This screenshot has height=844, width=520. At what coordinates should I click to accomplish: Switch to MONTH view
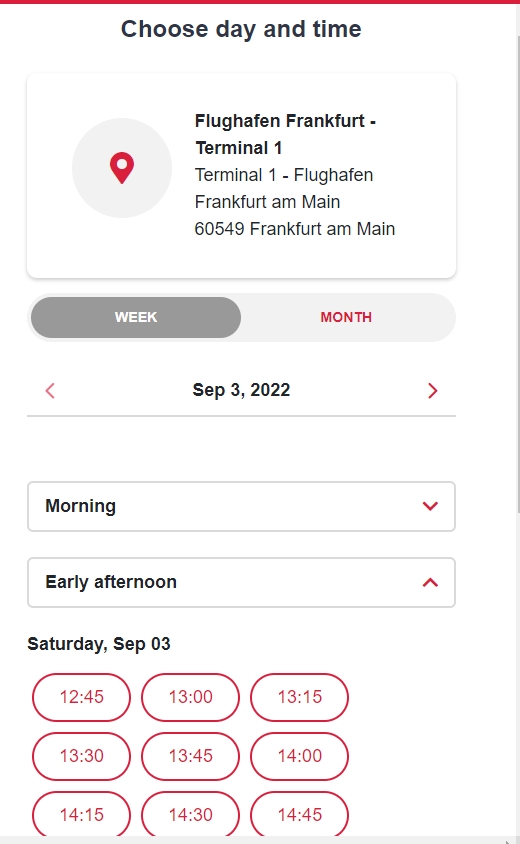[x=346, y=318]
